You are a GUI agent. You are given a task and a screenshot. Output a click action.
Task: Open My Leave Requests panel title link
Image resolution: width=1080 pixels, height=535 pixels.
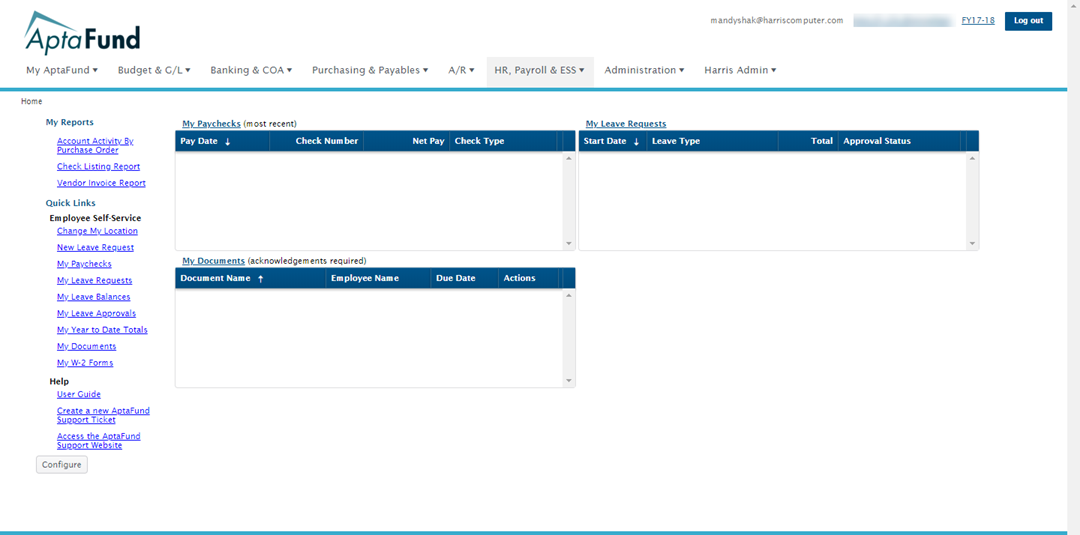pyautogui.click(x=626, y=124)
